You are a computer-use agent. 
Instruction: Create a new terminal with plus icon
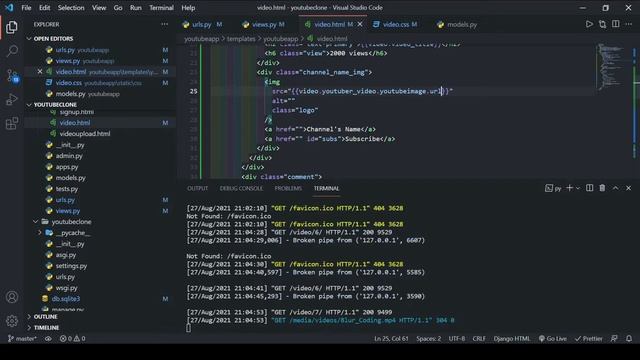pyautogui.click(x=570, y=188)
